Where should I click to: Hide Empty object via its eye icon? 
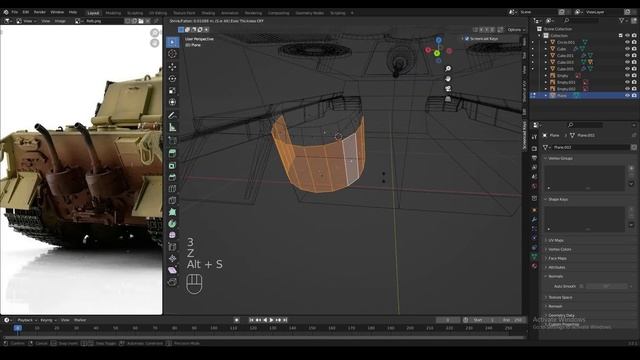627,76
